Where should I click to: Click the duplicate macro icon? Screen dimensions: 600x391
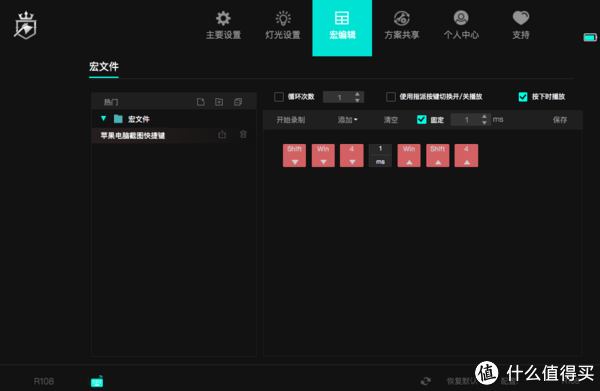click(x=238, y=102)
